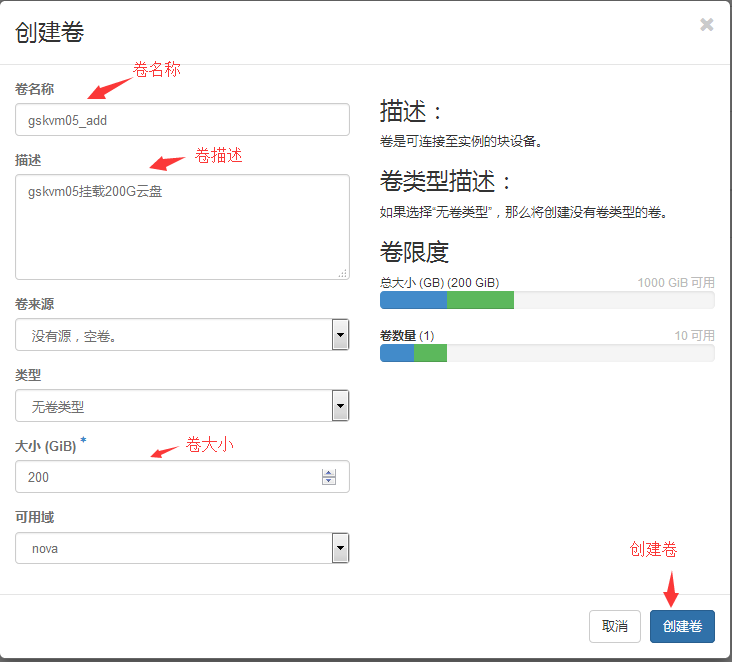Decrease size with the stepper down arrow
The image size is (732, 662).
pyautogui.click(x=329, y=482)
